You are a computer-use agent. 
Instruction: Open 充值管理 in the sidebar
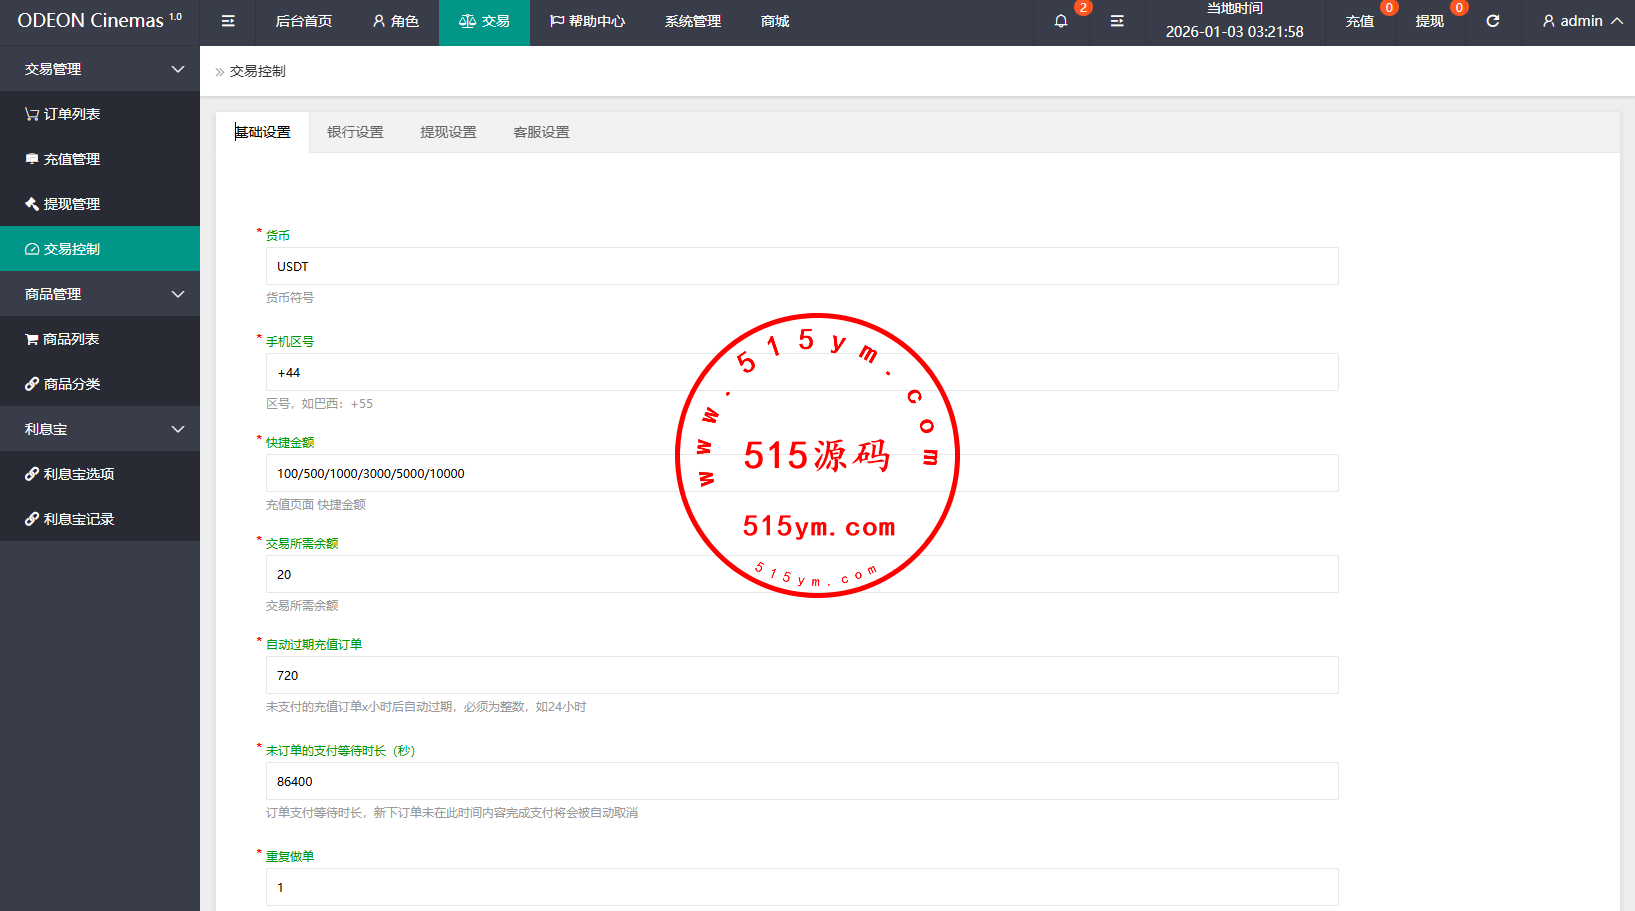click(62, 159)
